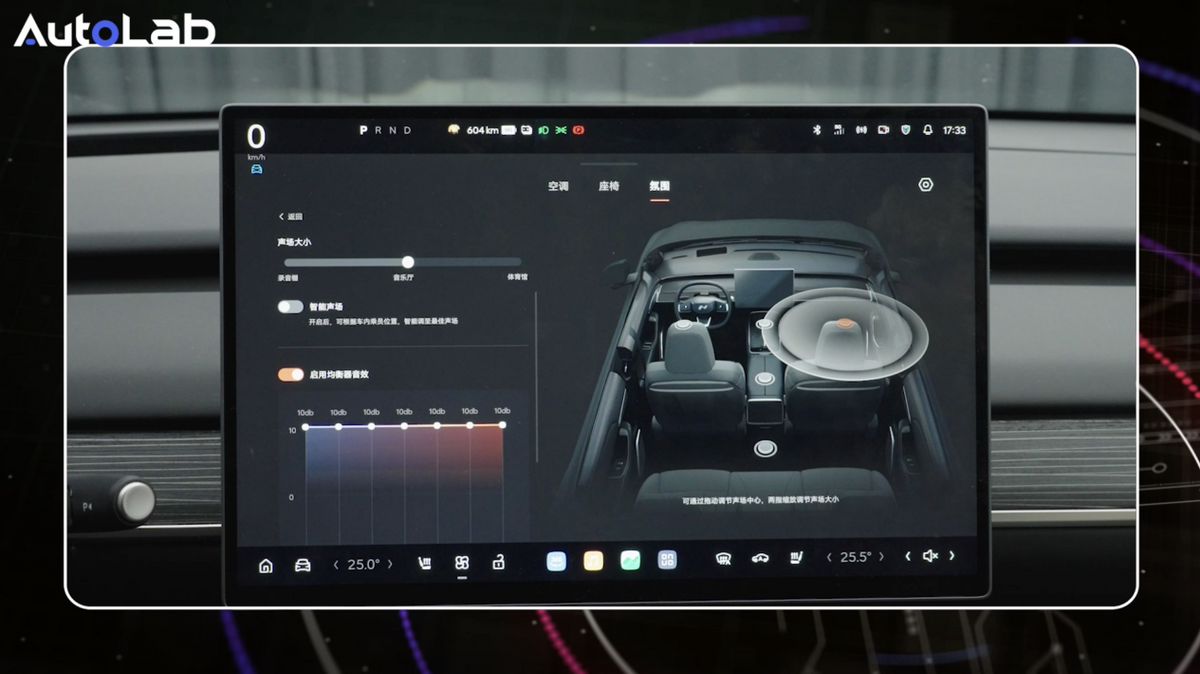Decrease left temperature from 25.0°
Viewport: 1200px width, 674px height.
click(x=336, y=565)
